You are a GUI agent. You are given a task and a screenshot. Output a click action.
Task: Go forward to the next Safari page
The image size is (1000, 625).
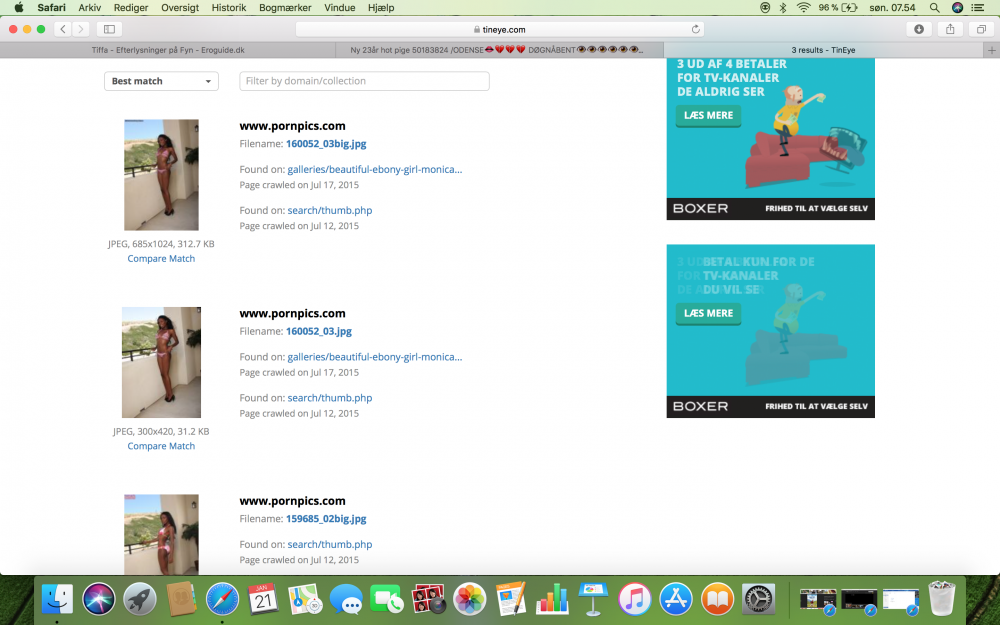click(x=80, y=29)
